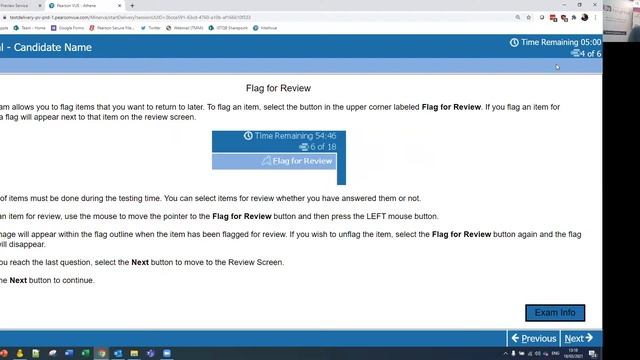640x360 pixels.
Task: Open the Outlook icon in the taskbar
Action: pos(118,353)
